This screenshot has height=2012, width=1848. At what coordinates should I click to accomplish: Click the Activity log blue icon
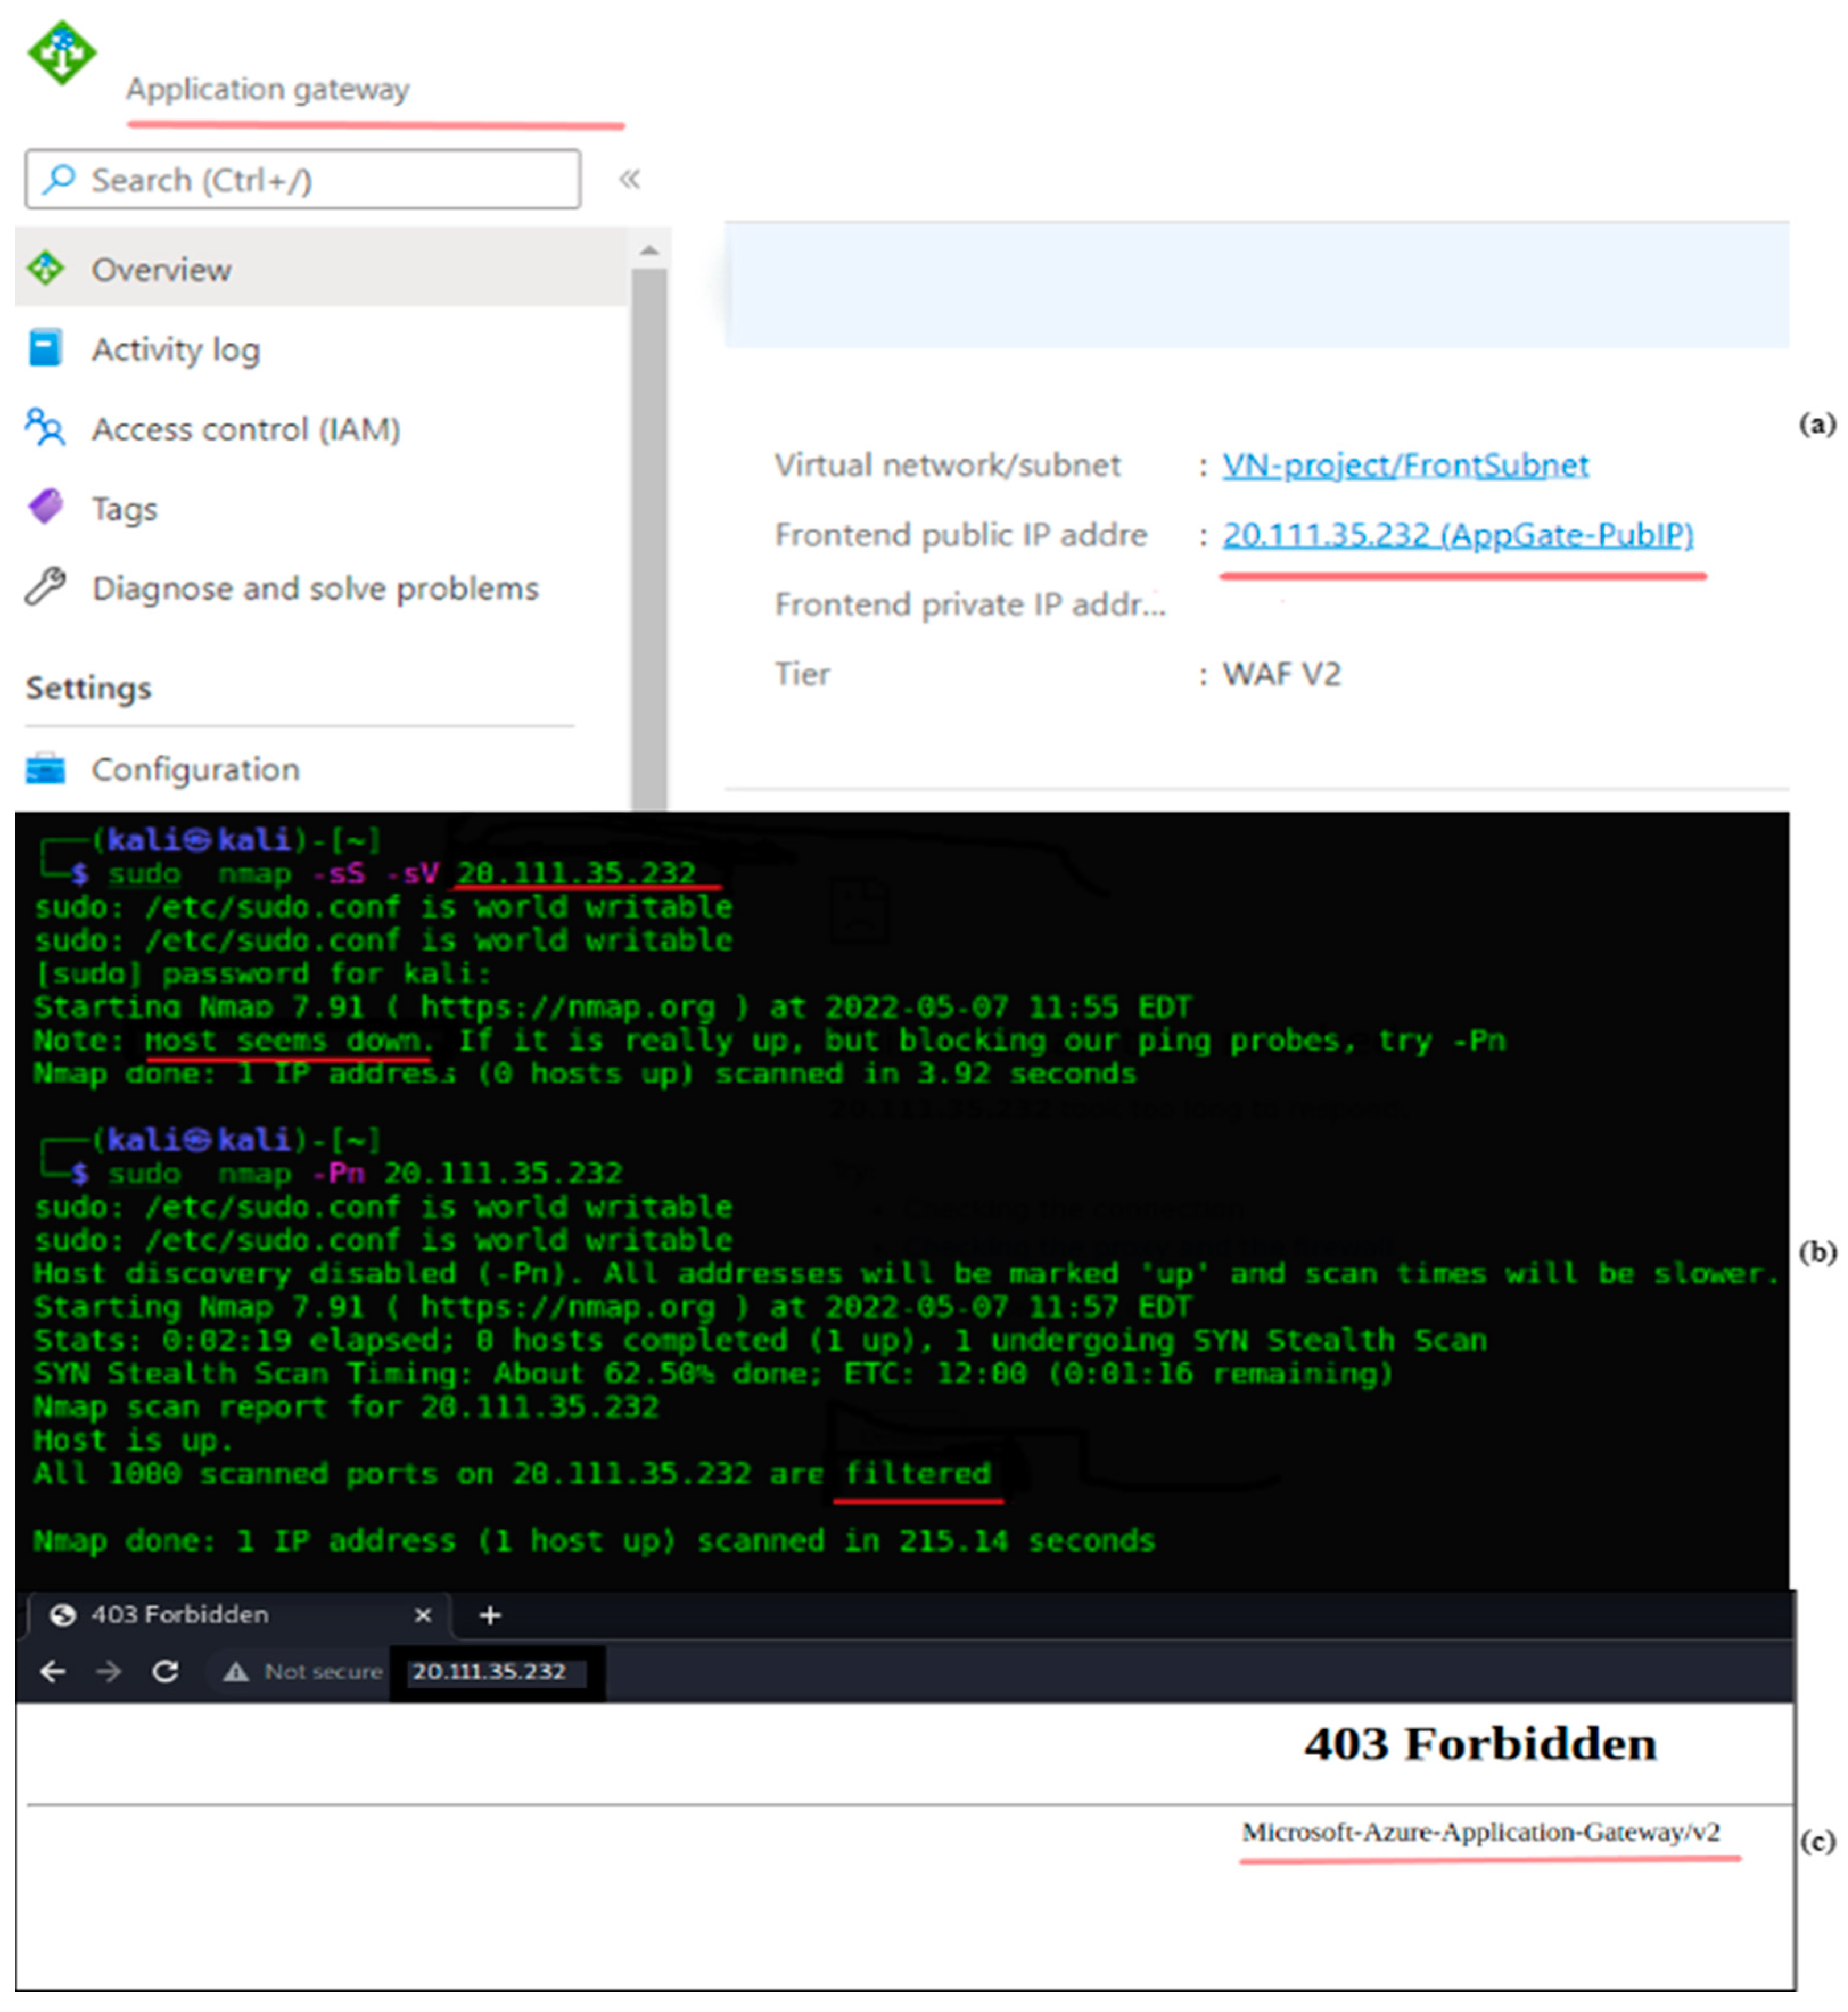(x=45, y=347)
